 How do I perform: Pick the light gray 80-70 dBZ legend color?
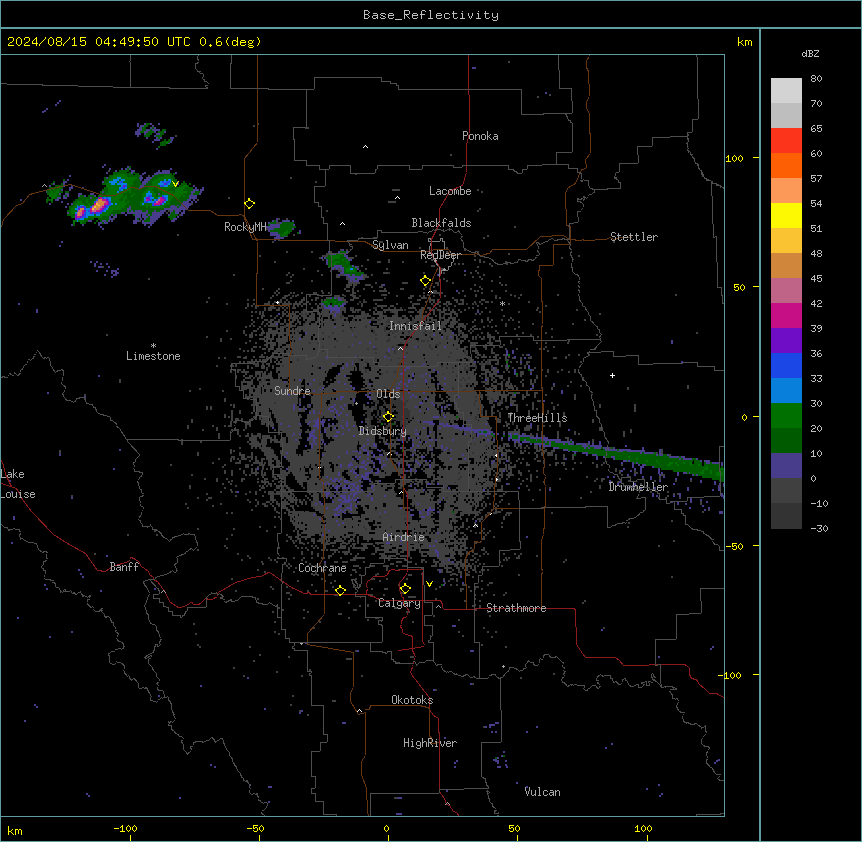[786, 91]
